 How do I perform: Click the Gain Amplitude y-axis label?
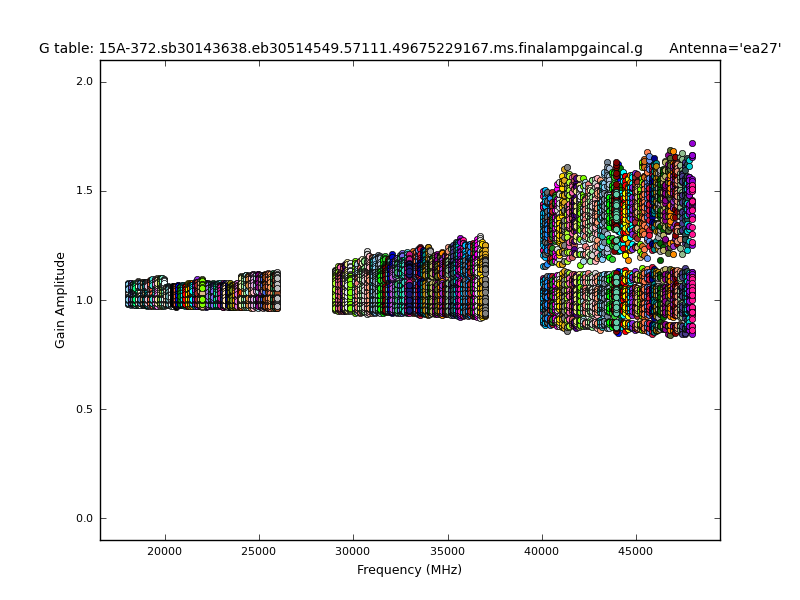pyautogui.click(x=60, y=300)
